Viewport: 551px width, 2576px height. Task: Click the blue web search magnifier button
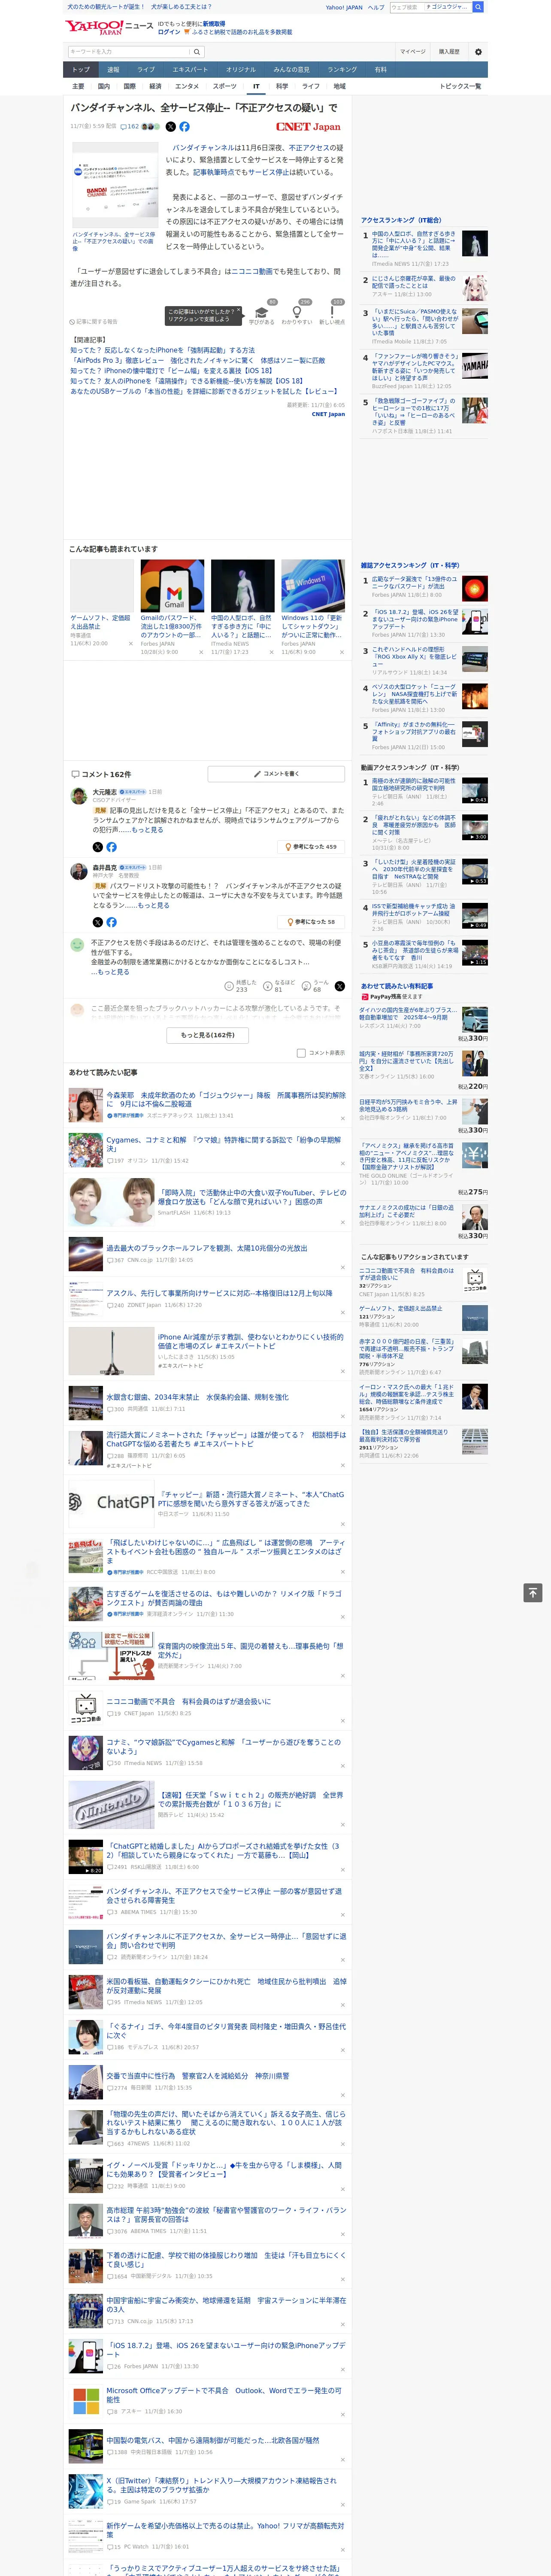478,7
